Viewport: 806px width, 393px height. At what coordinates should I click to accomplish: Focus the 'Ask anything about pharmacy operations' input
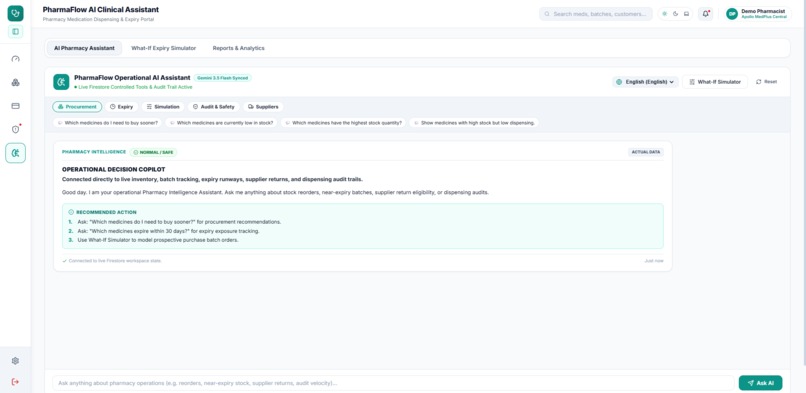tap(393, 383)
